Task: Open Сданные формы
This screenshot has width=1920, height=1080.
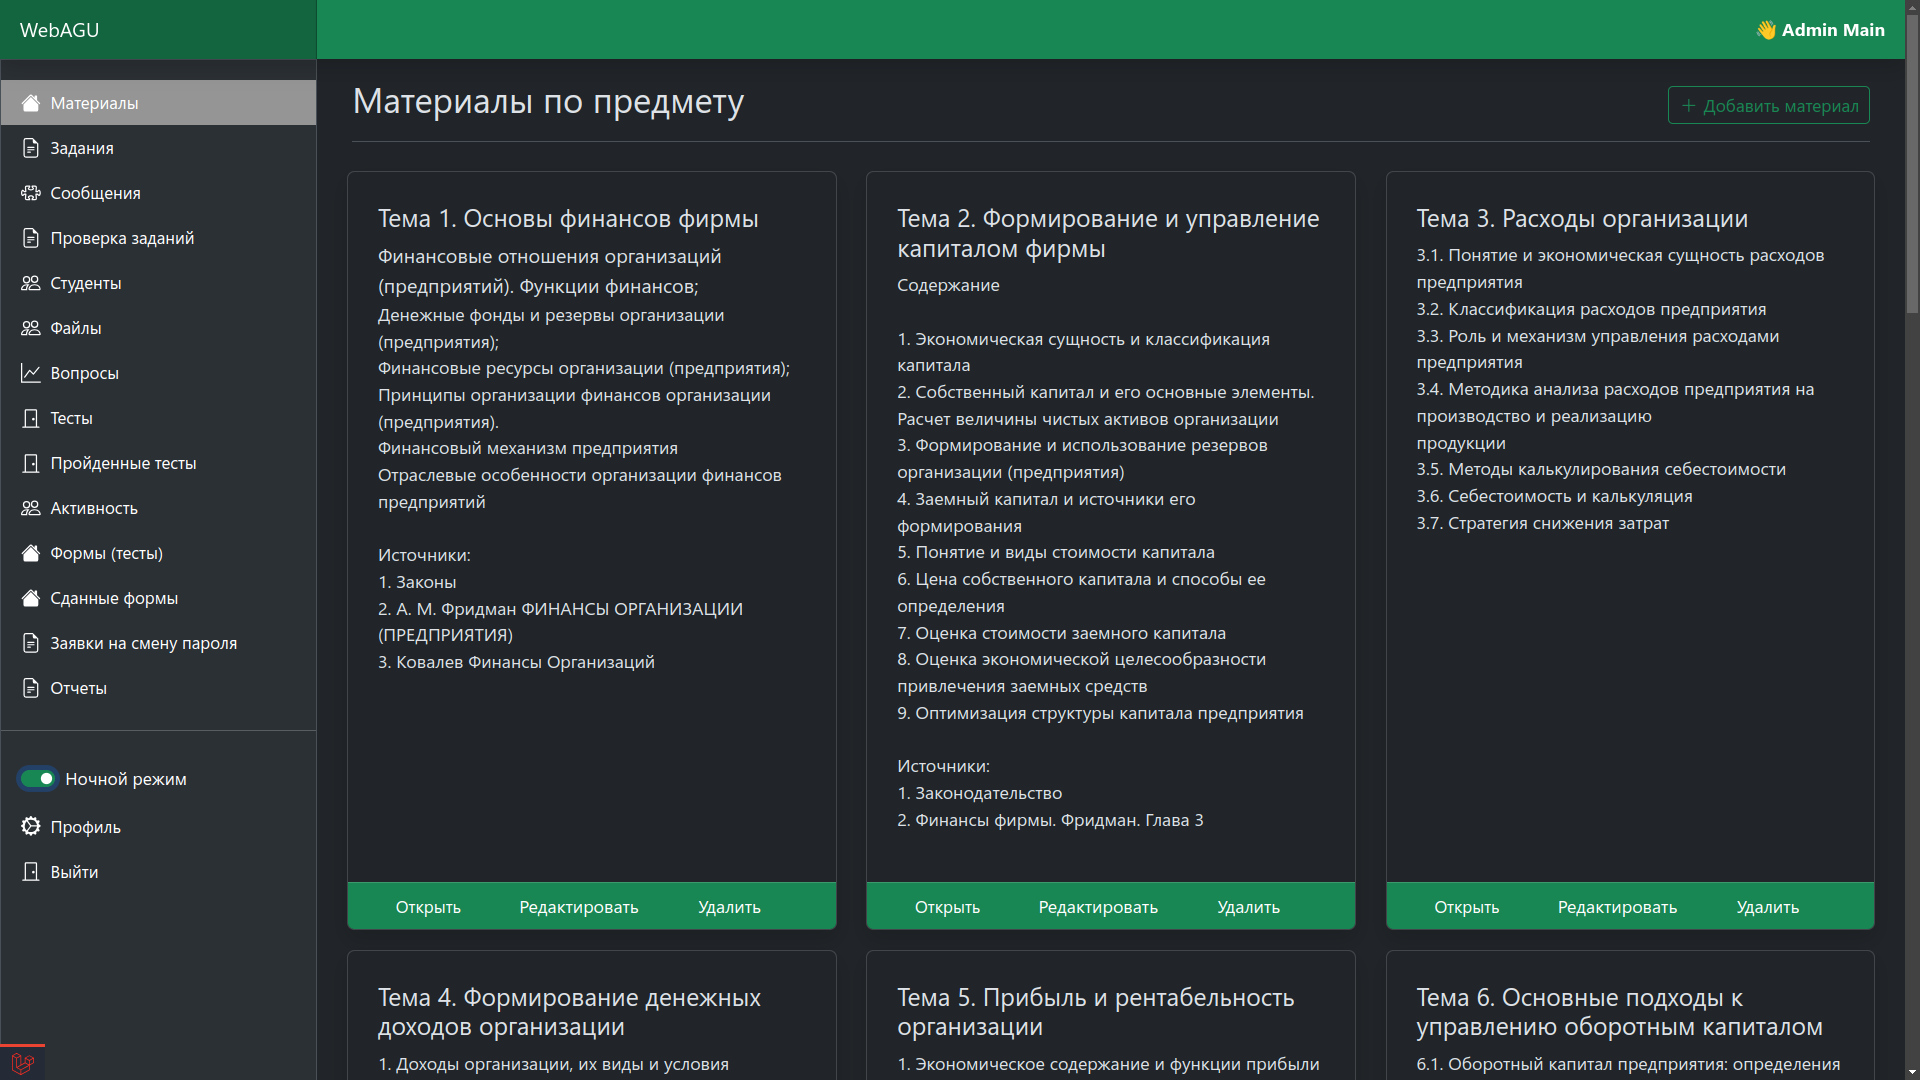Action: tap(158, 598)
